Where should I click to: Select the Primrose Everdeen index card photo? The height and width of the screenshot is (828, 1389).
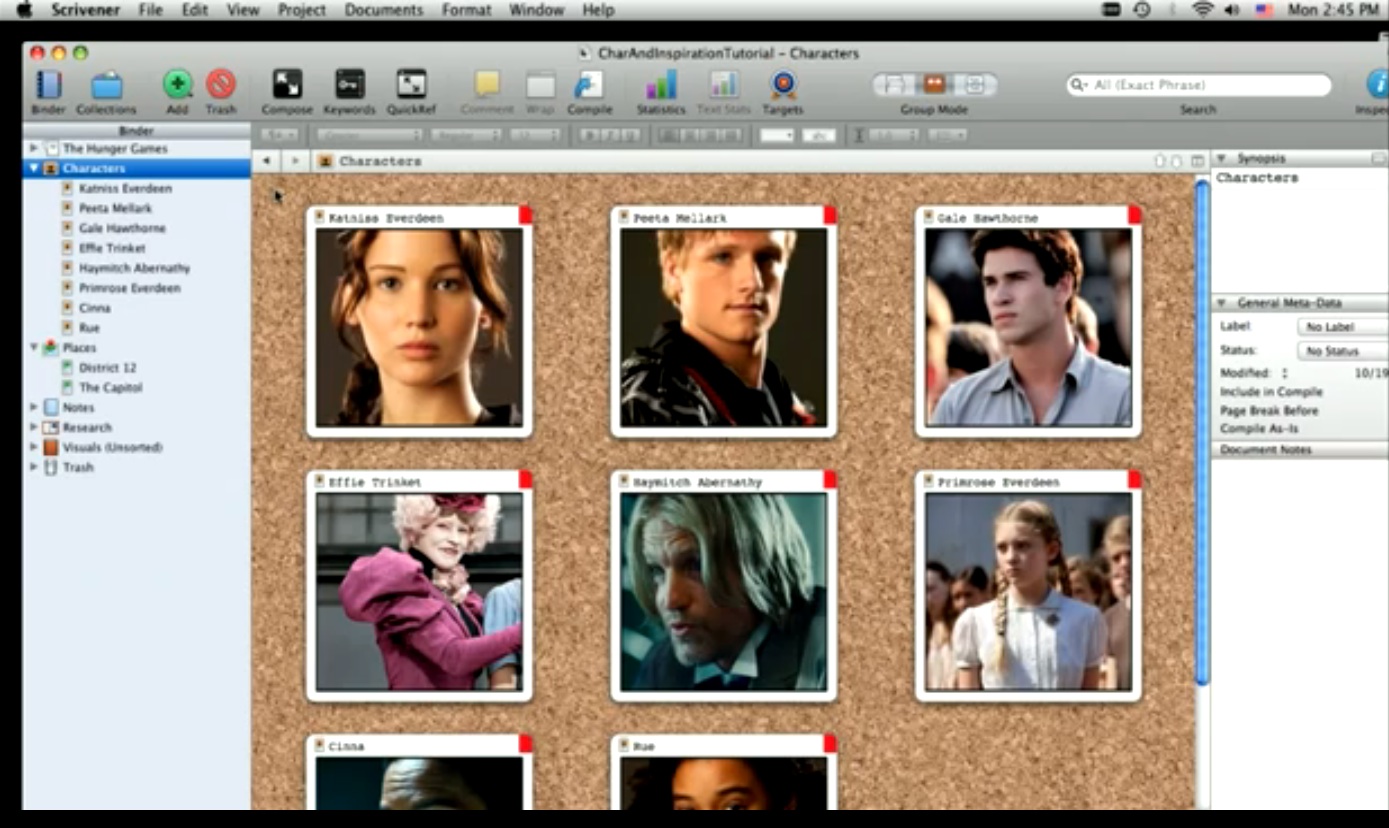[1028, 591]
